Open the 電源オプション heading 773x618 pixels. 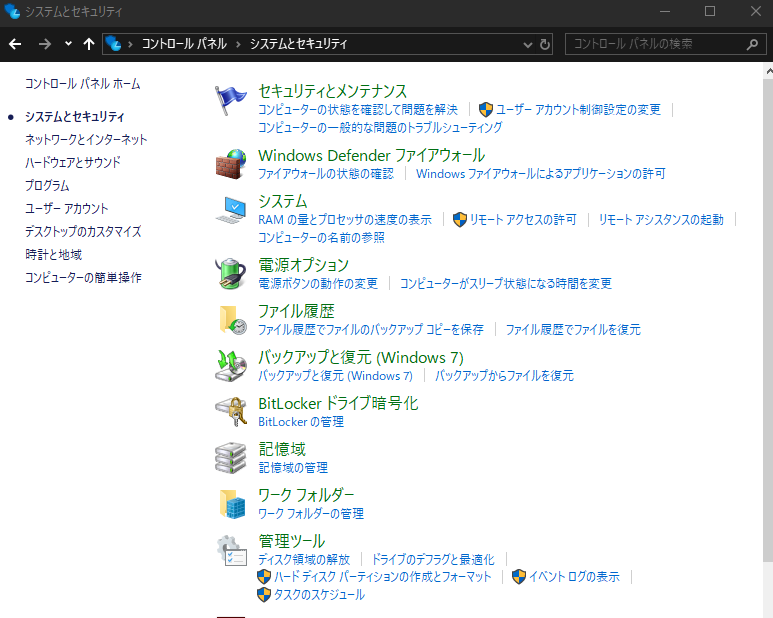click(x=304, y=265)
